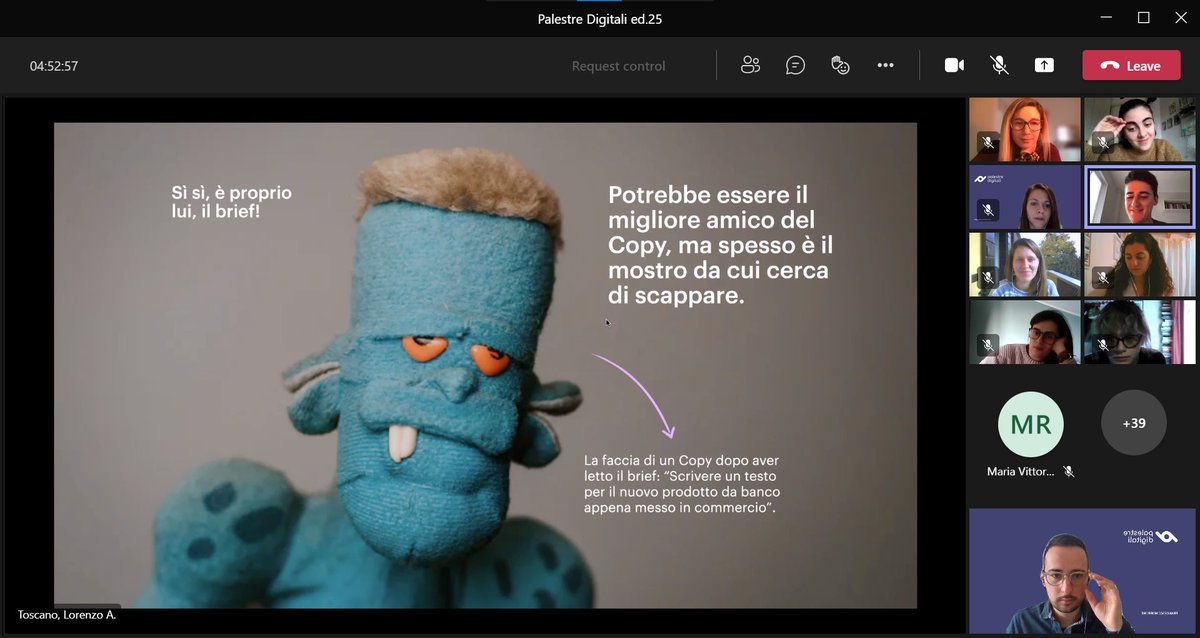The height and width of the screenshot is (638, 1200).
Task: Click Maria Vittoria's MR avatar
Action: coord(1030,422)
